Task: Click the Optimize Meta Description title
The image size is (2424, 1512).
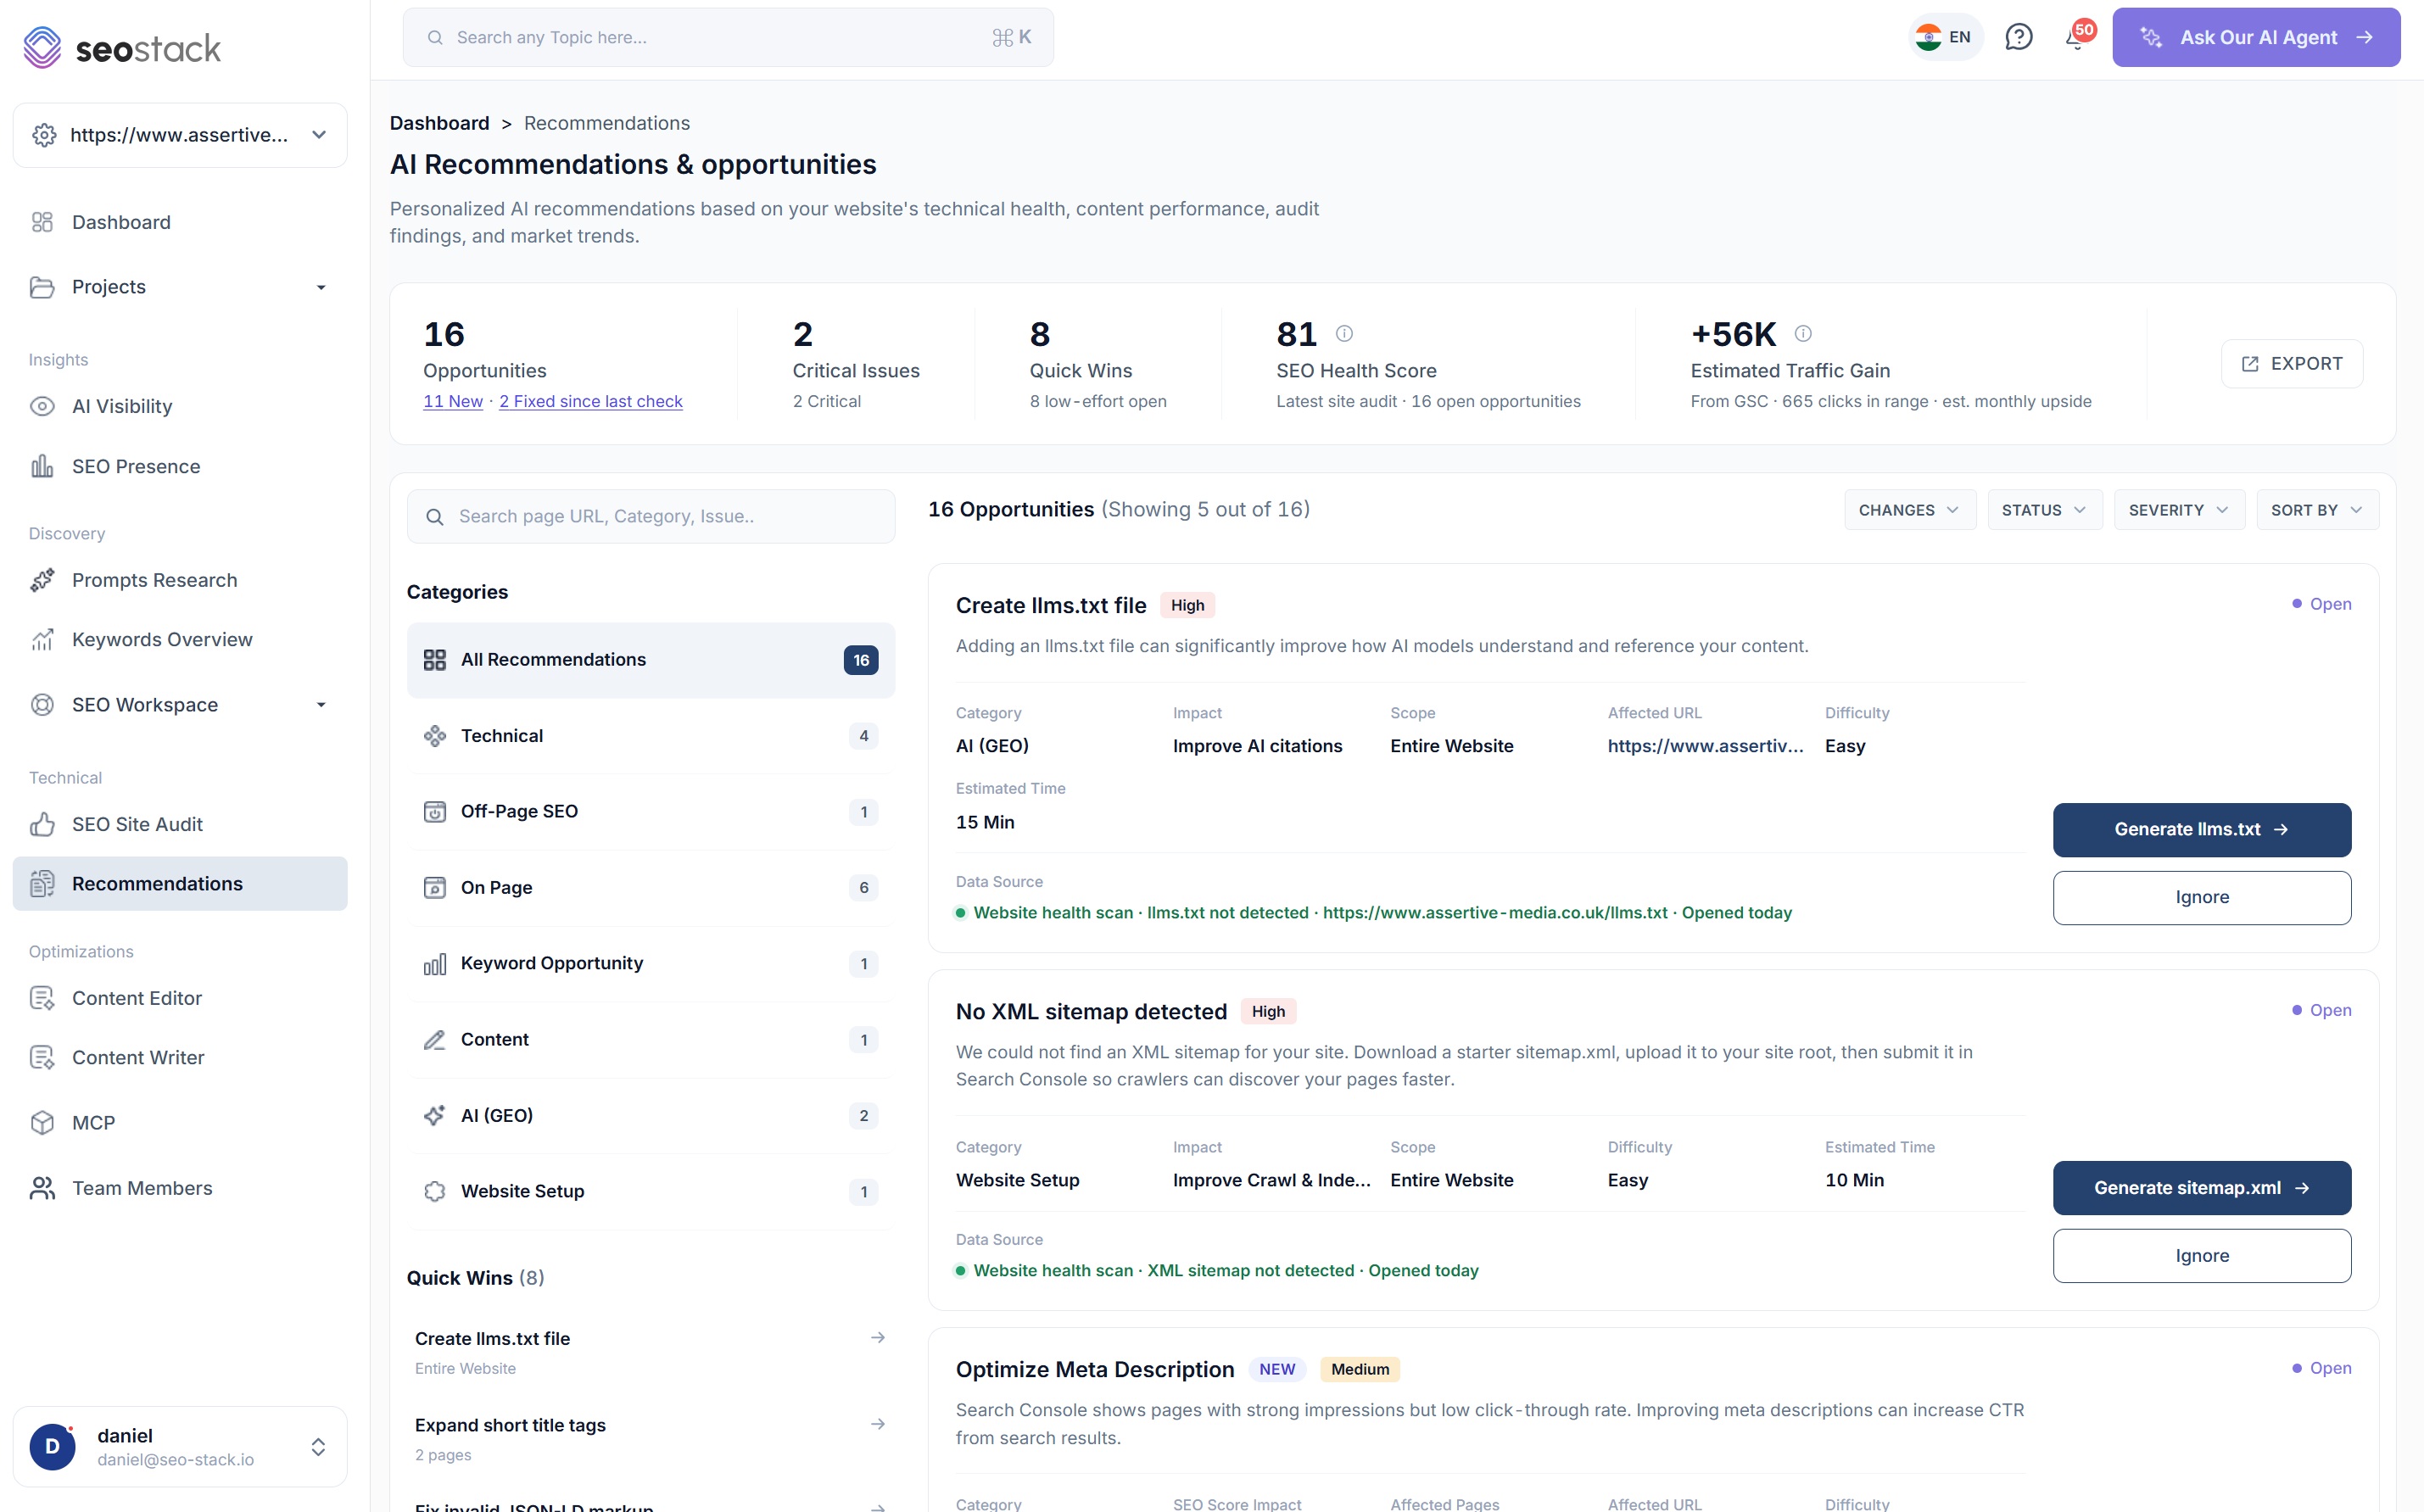Action: coord(1094,1369)
